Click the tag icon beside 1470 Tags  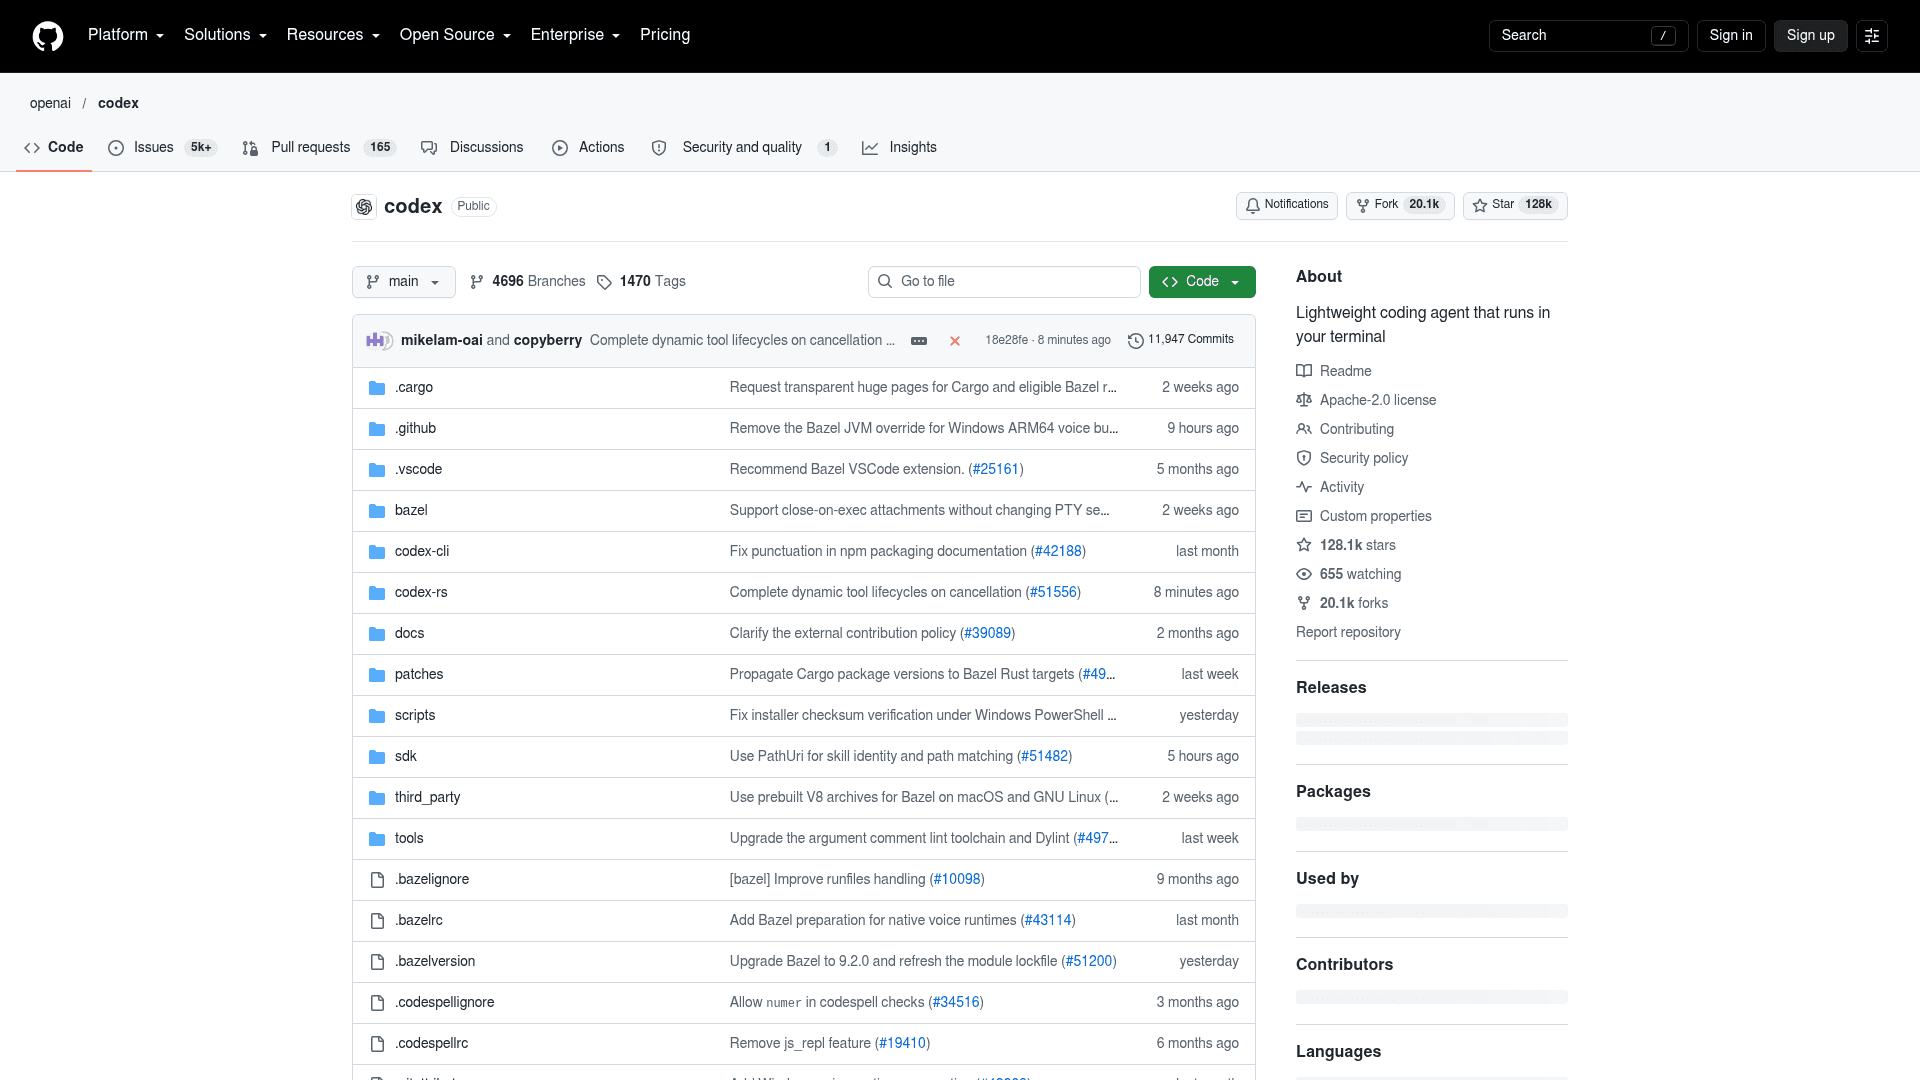(x=604, y=282)
